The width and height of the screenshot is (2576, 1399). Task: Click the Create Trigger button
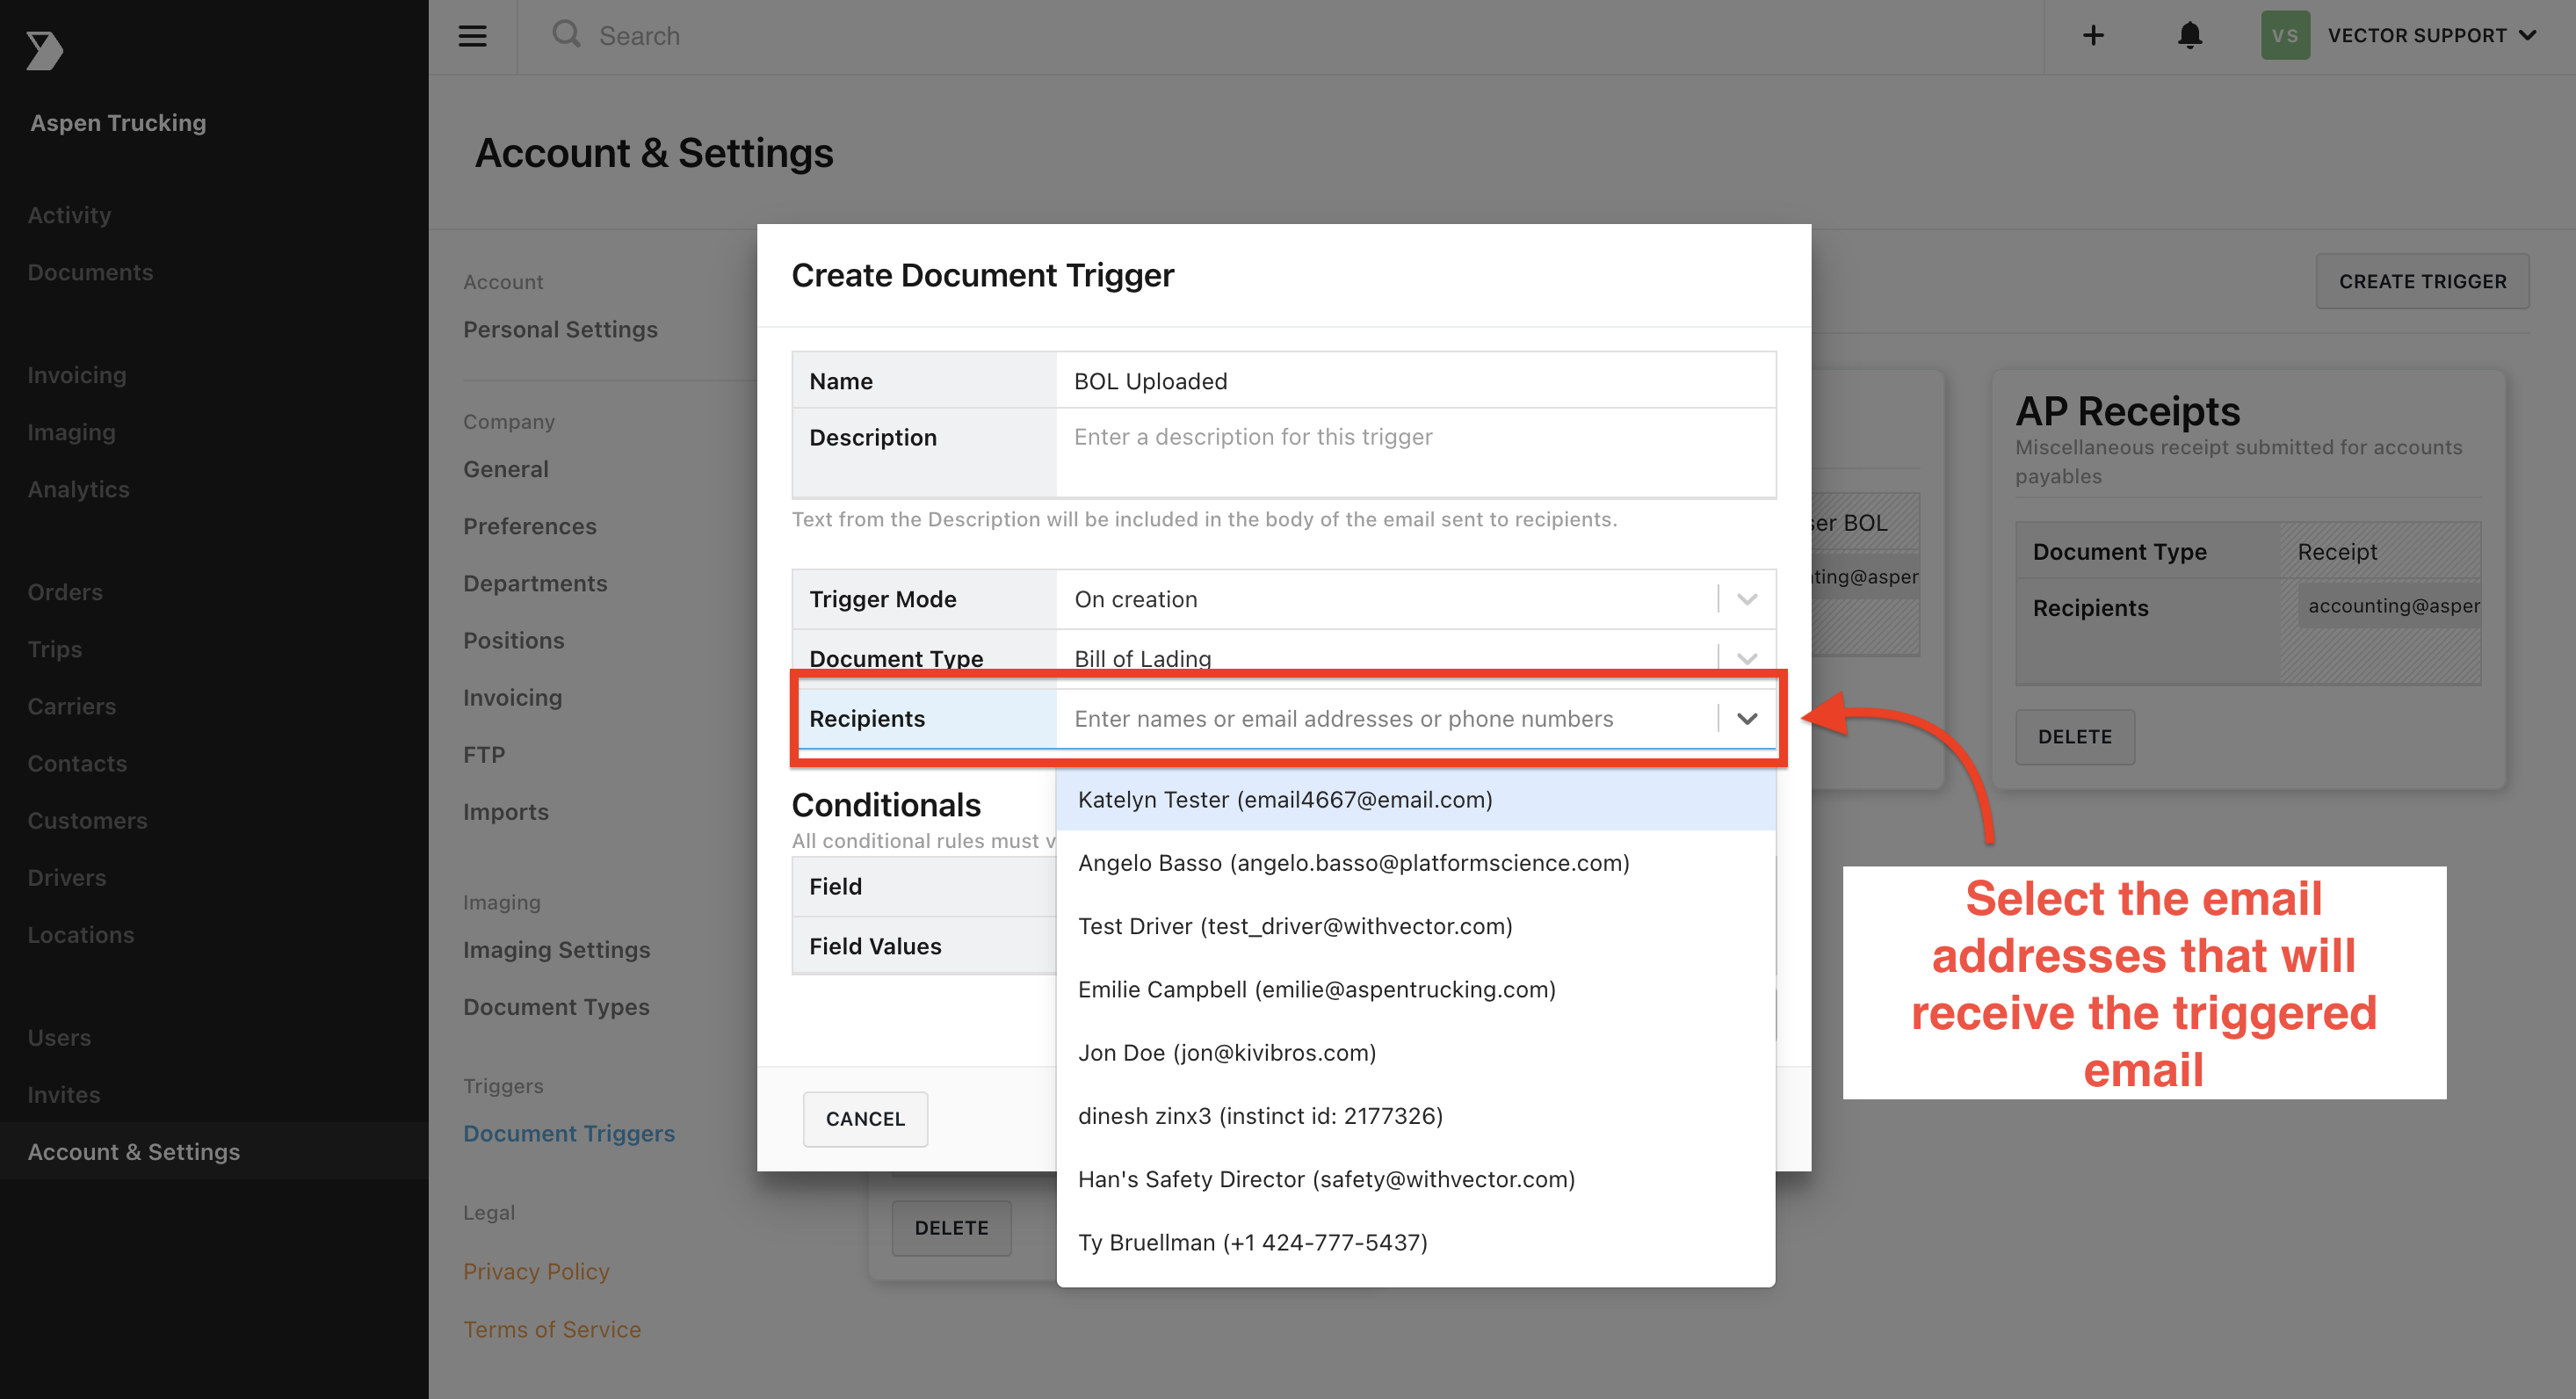point(2422,282)
